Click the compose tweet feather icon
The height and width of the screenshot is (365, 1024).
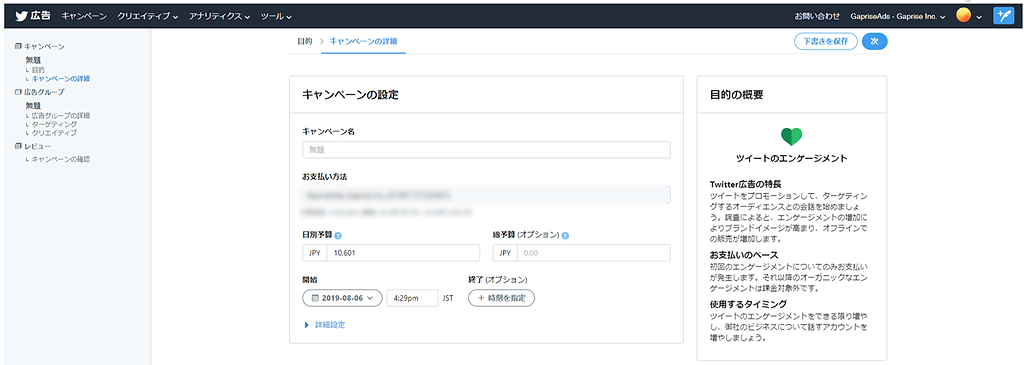[1003, 16]
